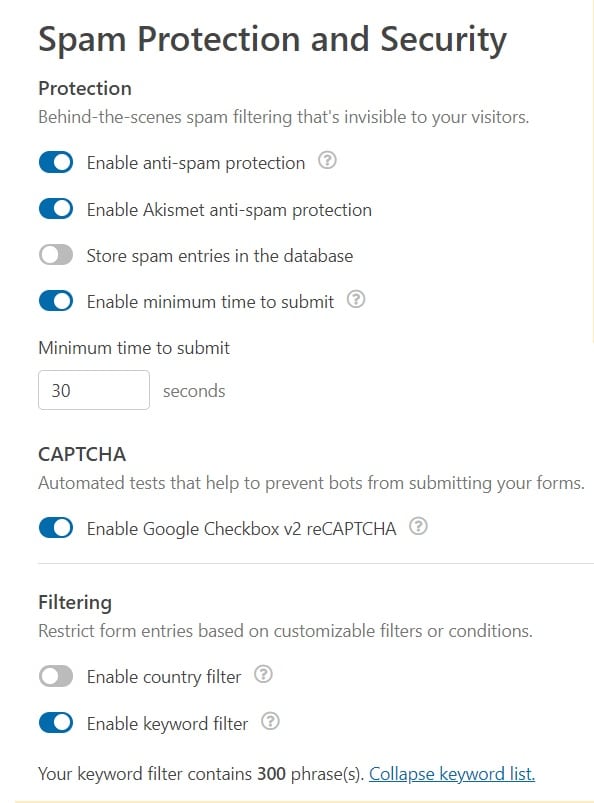Viewport: 594px width, 803px height.
Task: Turn on the country filter switch
Action: click(56, 677)
